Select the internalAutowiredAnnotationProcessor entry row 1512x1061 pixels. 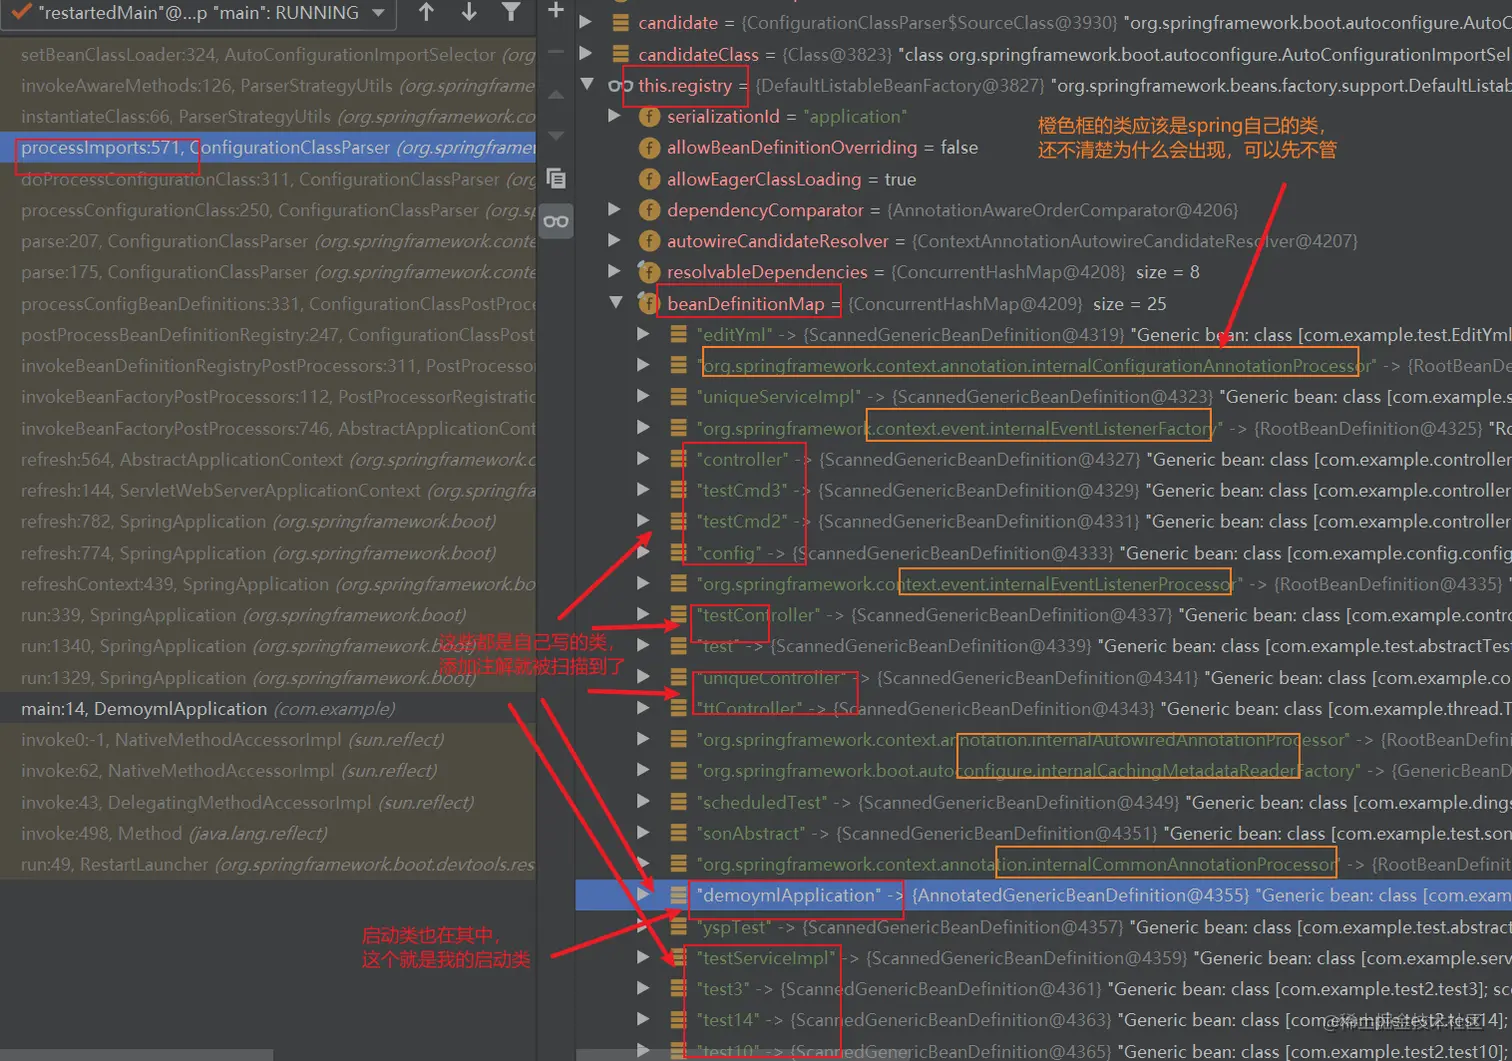click(1043, 740)
